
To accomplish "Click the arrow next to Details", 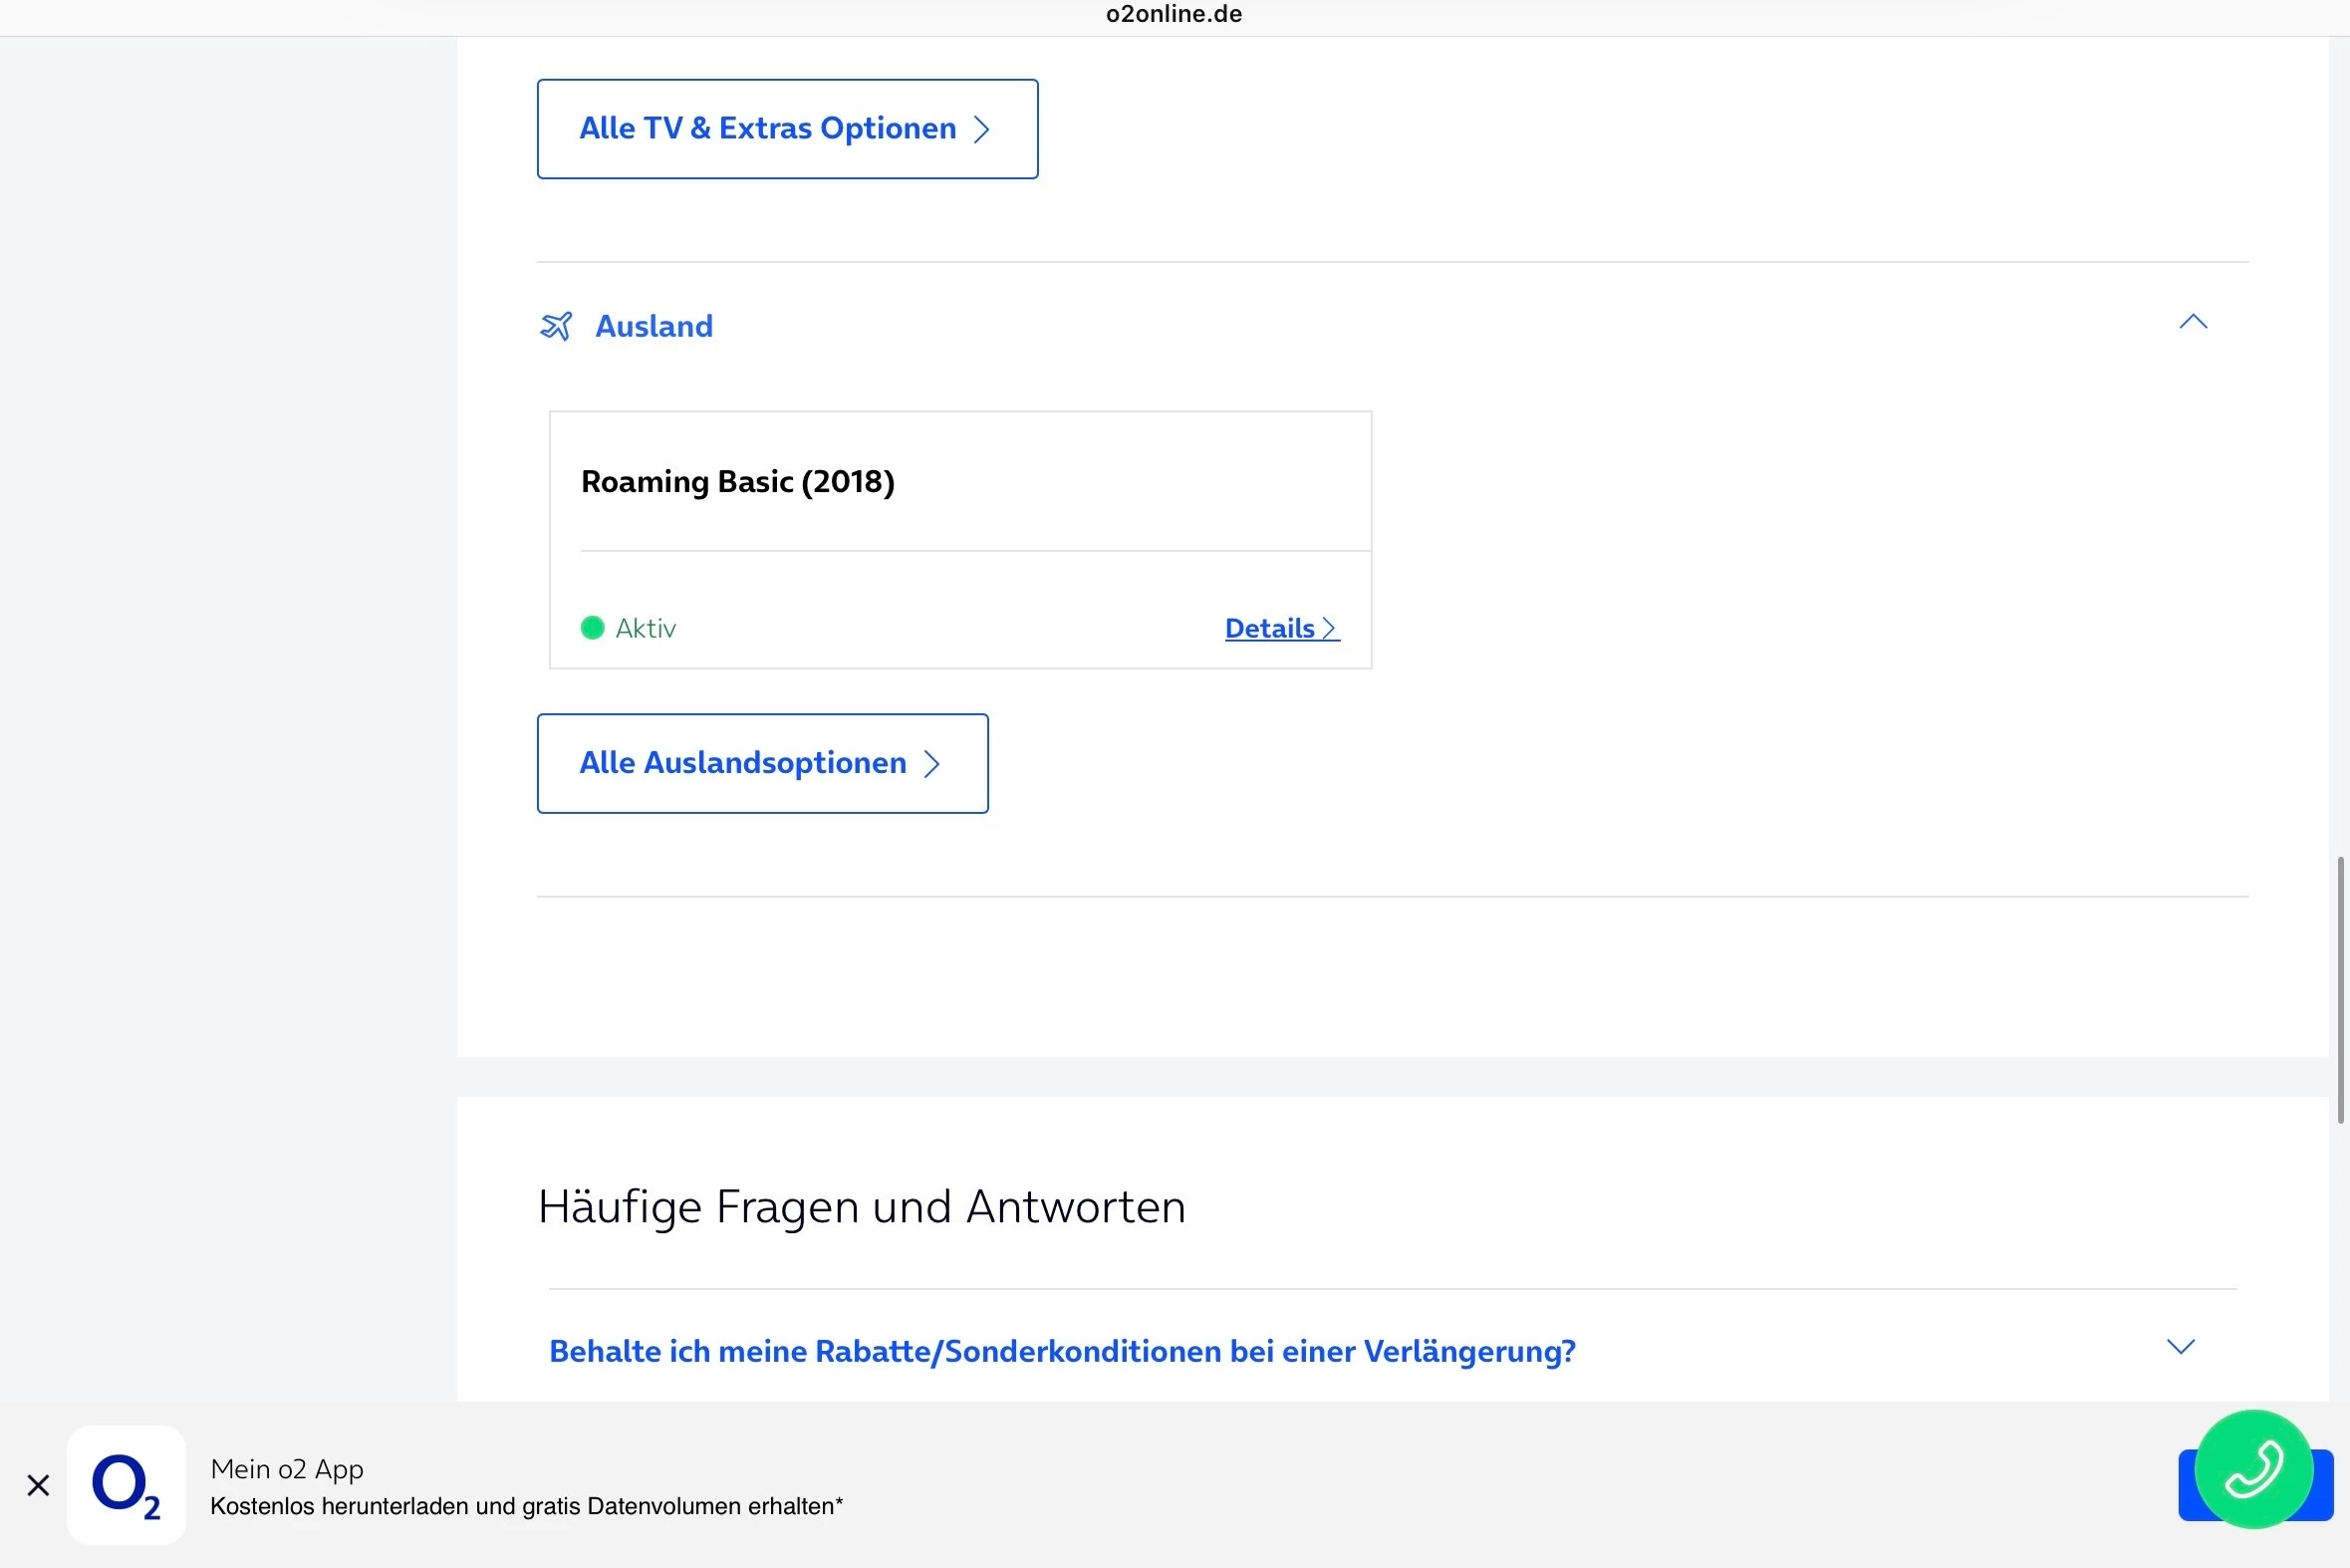I will (1329, 628).
